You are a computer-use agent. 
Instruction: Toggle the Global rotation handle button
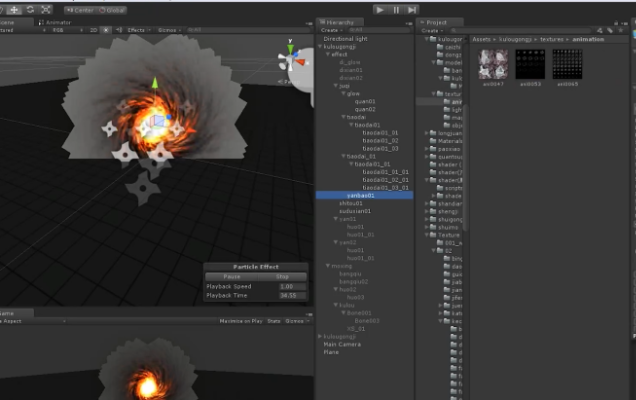tap(112, 10)
